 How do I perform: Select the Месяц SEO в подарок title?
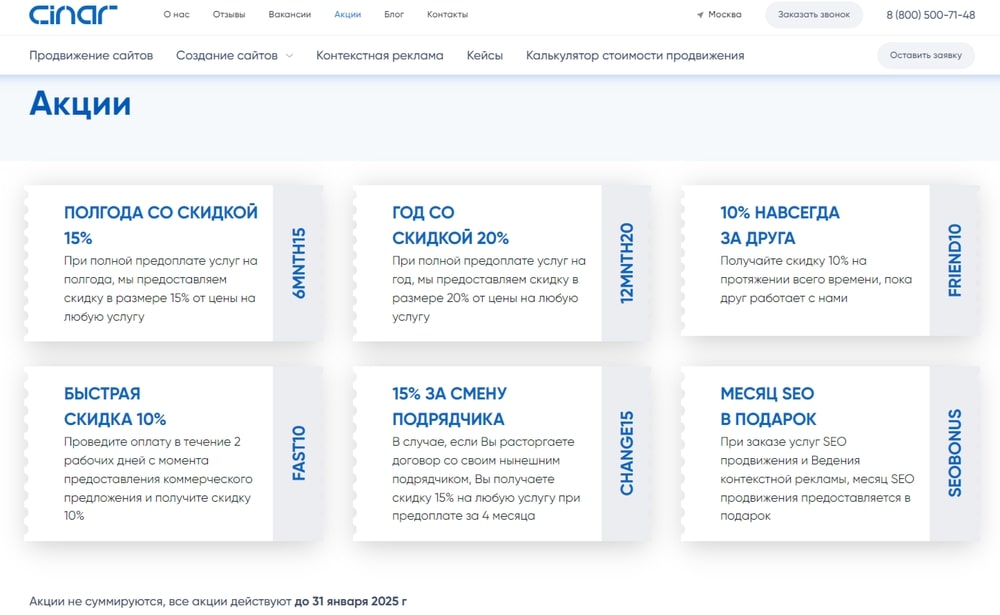(768, 406)
